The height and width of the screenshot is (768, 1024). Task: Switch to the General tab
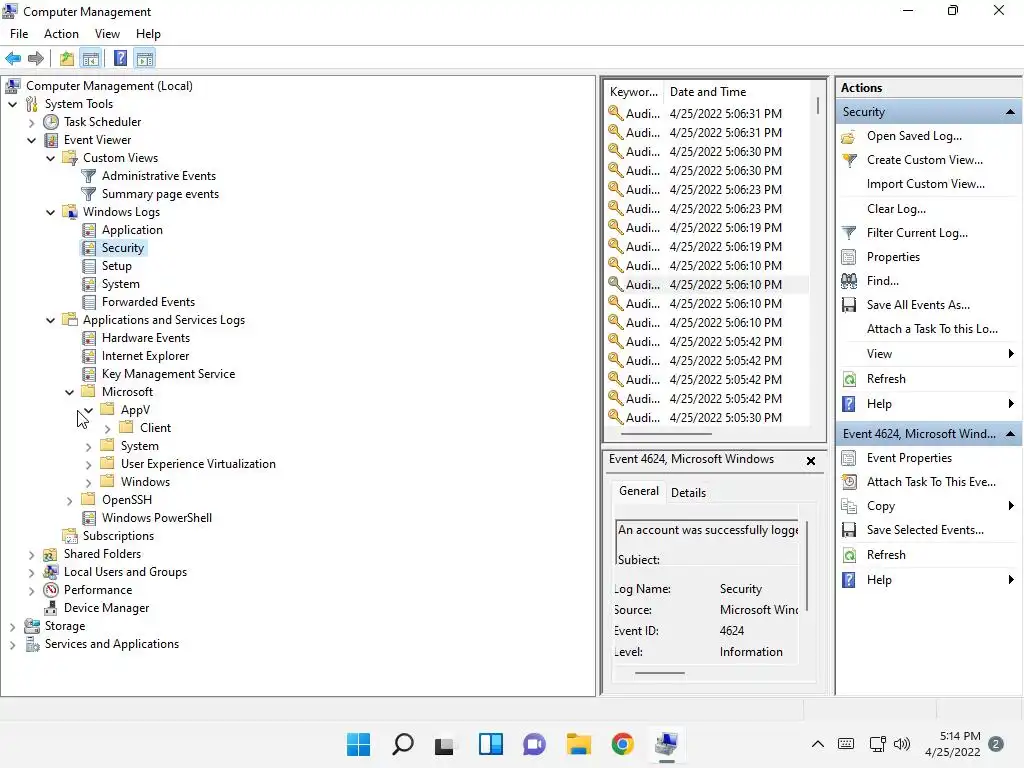(x=639, y=491)
